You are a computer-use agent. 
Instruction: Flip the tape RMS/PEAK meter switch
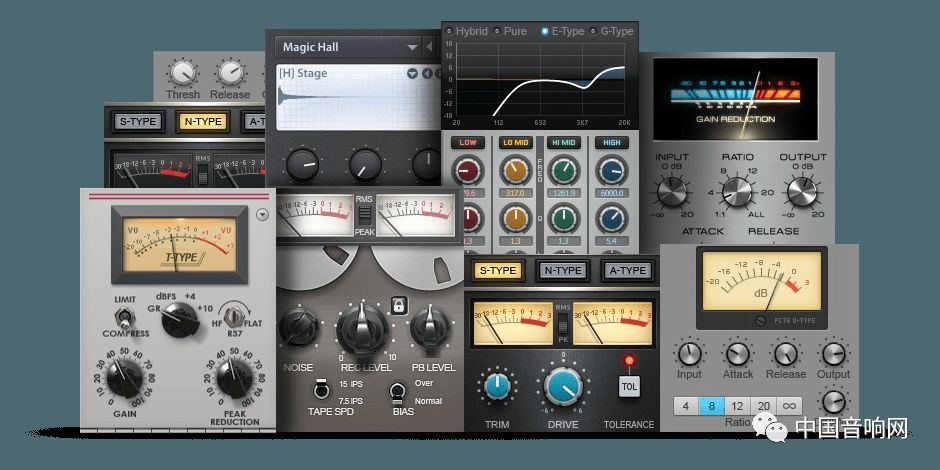(364, 215)
